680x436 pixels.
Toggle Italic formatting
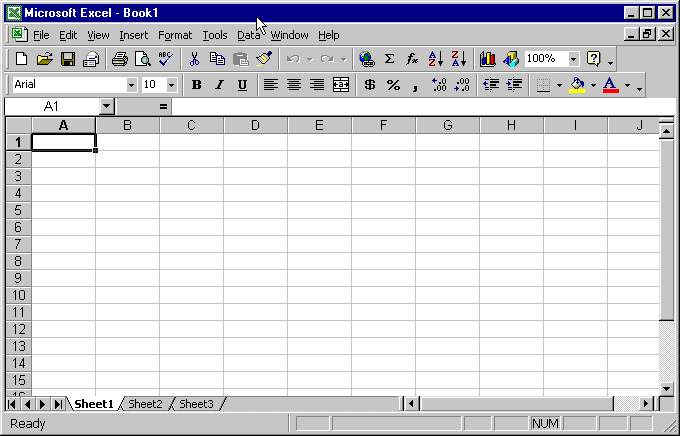pos(219,85)
